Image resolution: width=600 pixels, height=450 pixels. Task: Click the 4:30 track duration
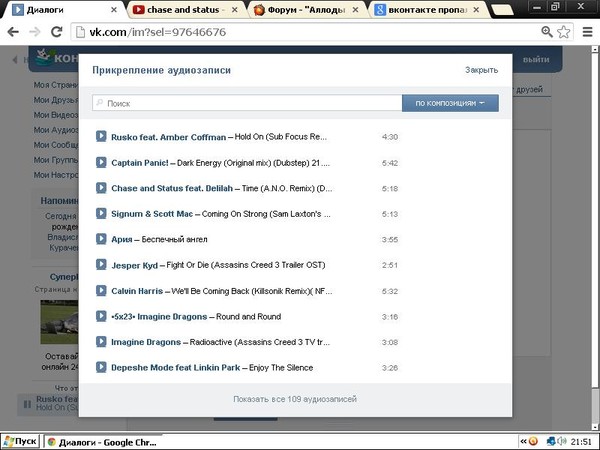[390, 137]
